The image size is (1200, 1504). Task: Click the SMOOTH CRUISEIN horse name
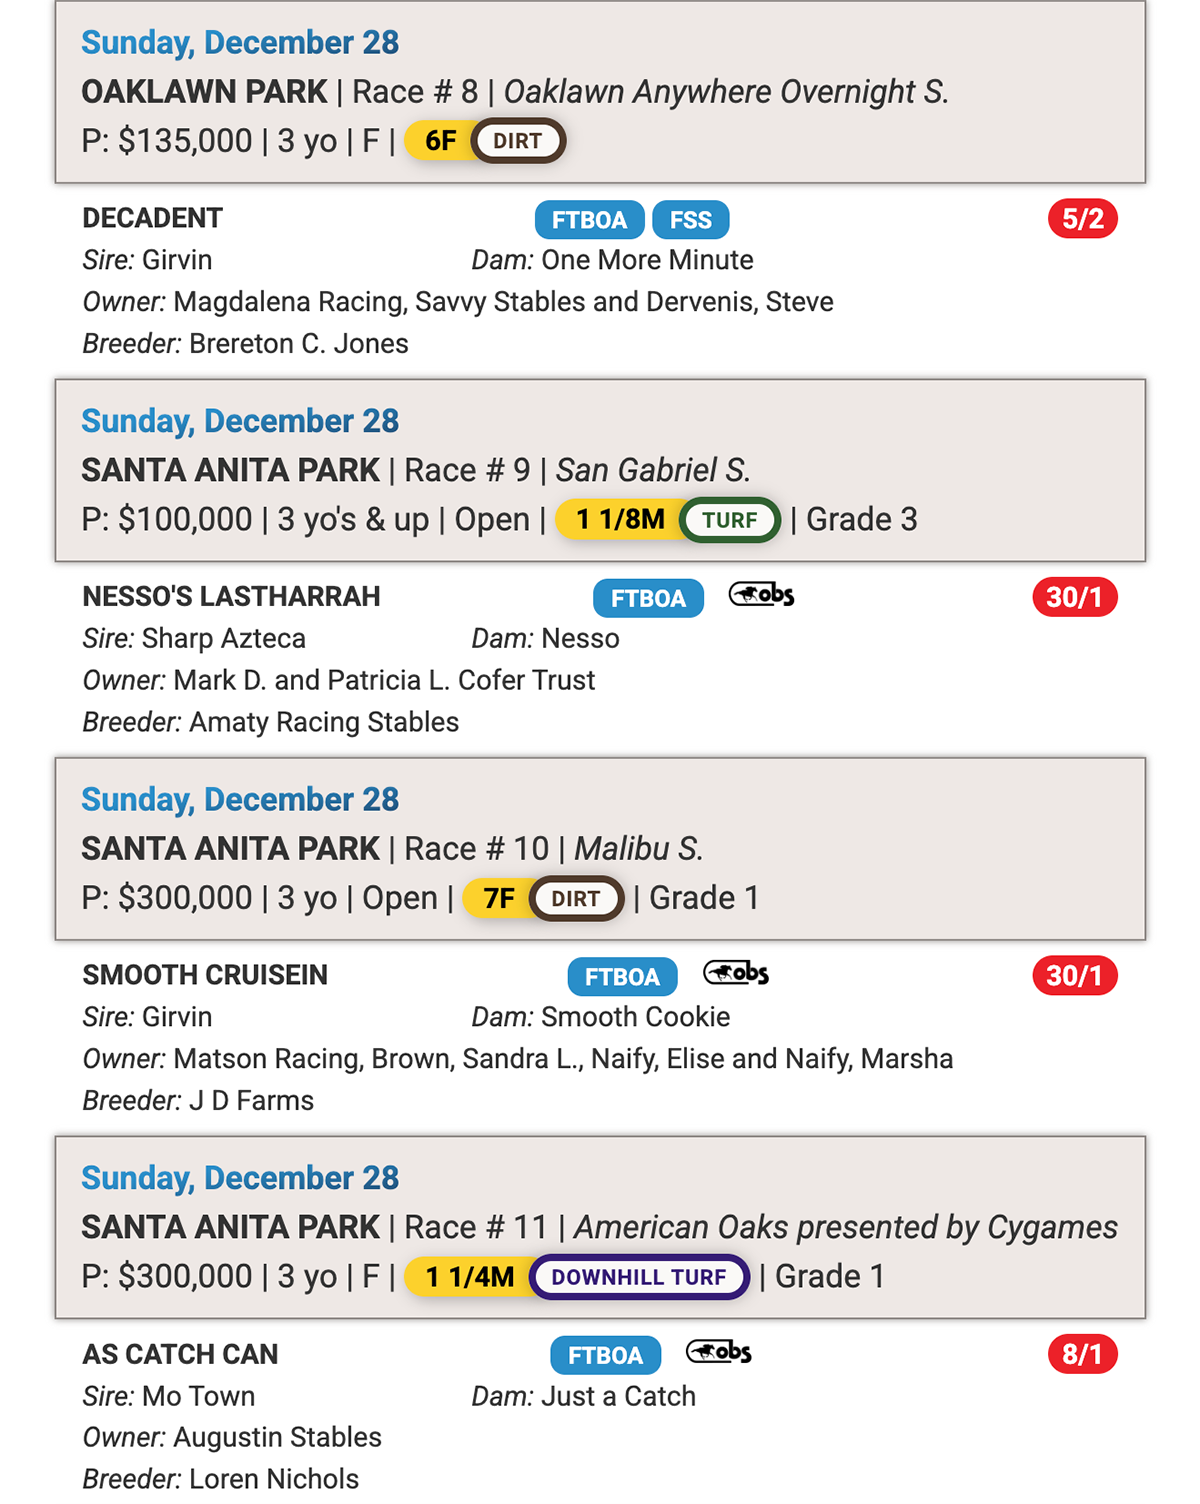coord(205,975)
